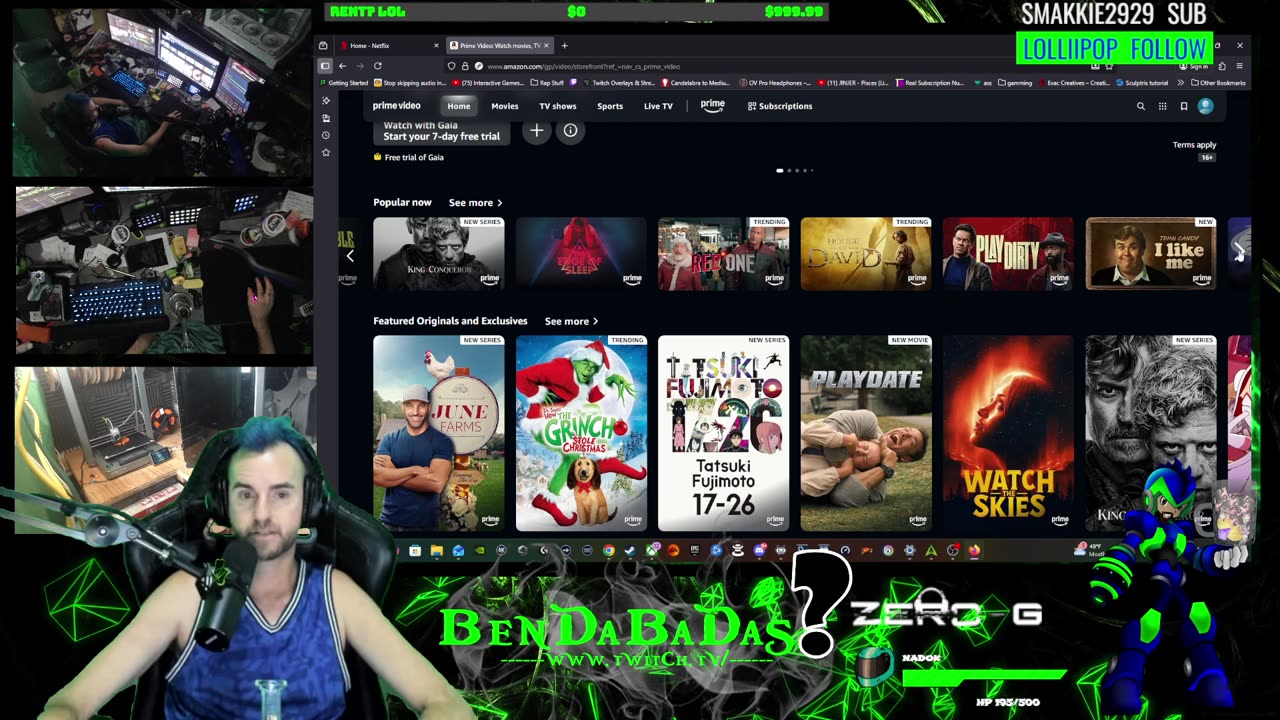Open Firefox from the taskbar
The image size is (1280, 720).
[x=973, y=550]
